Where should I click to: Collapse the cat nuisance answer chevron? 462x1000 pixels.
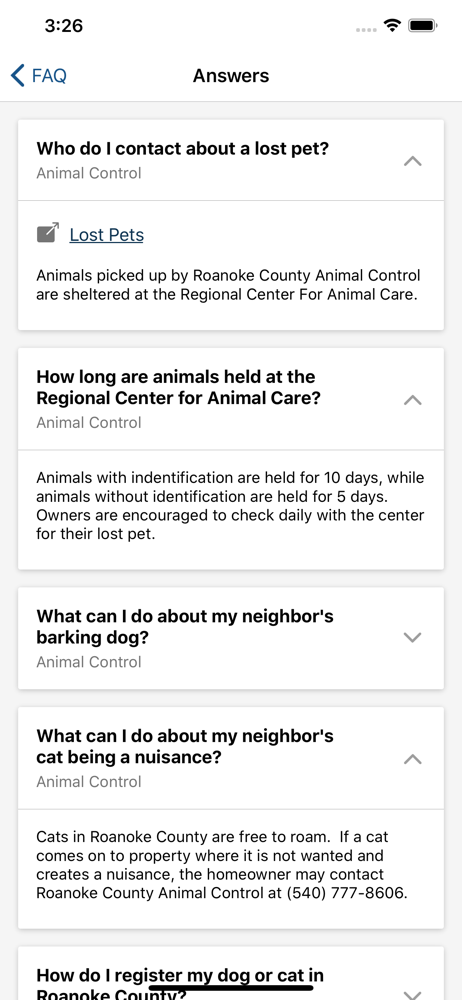413,759
